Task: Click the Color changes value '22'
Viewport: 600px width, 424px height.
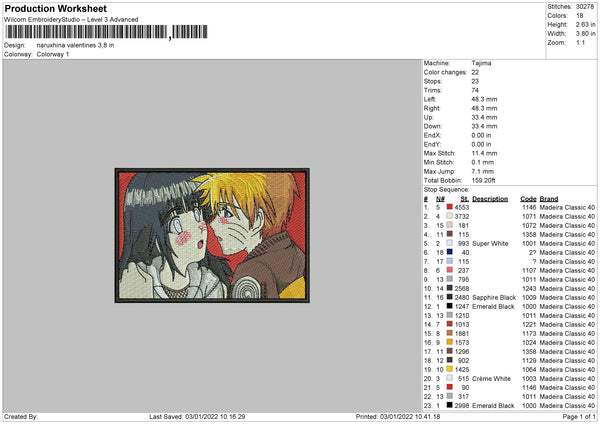Action: 475,72
